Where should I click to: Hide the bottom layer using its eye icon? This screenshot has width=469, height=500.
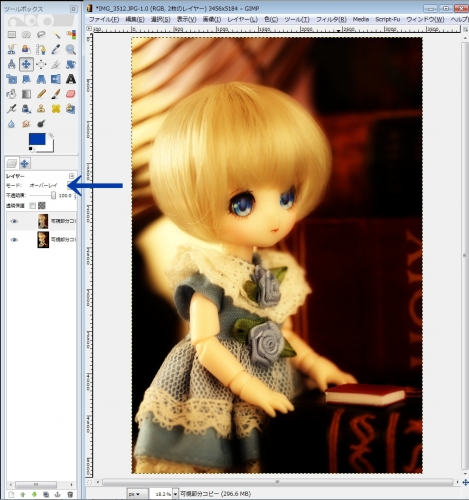pyautogui.click(x=14, y=240)
